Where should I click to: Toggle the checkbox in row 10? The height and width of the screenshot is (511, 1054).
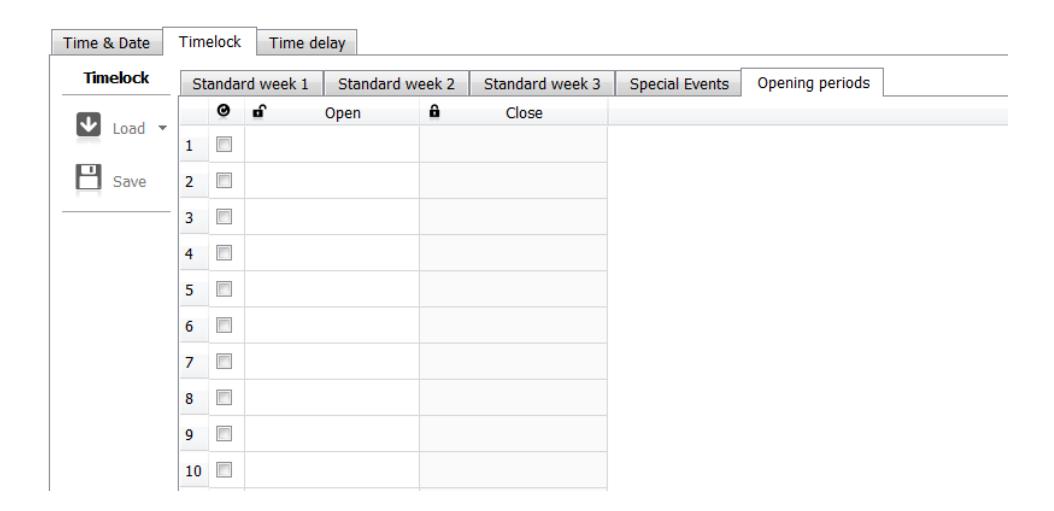(224, 471)
